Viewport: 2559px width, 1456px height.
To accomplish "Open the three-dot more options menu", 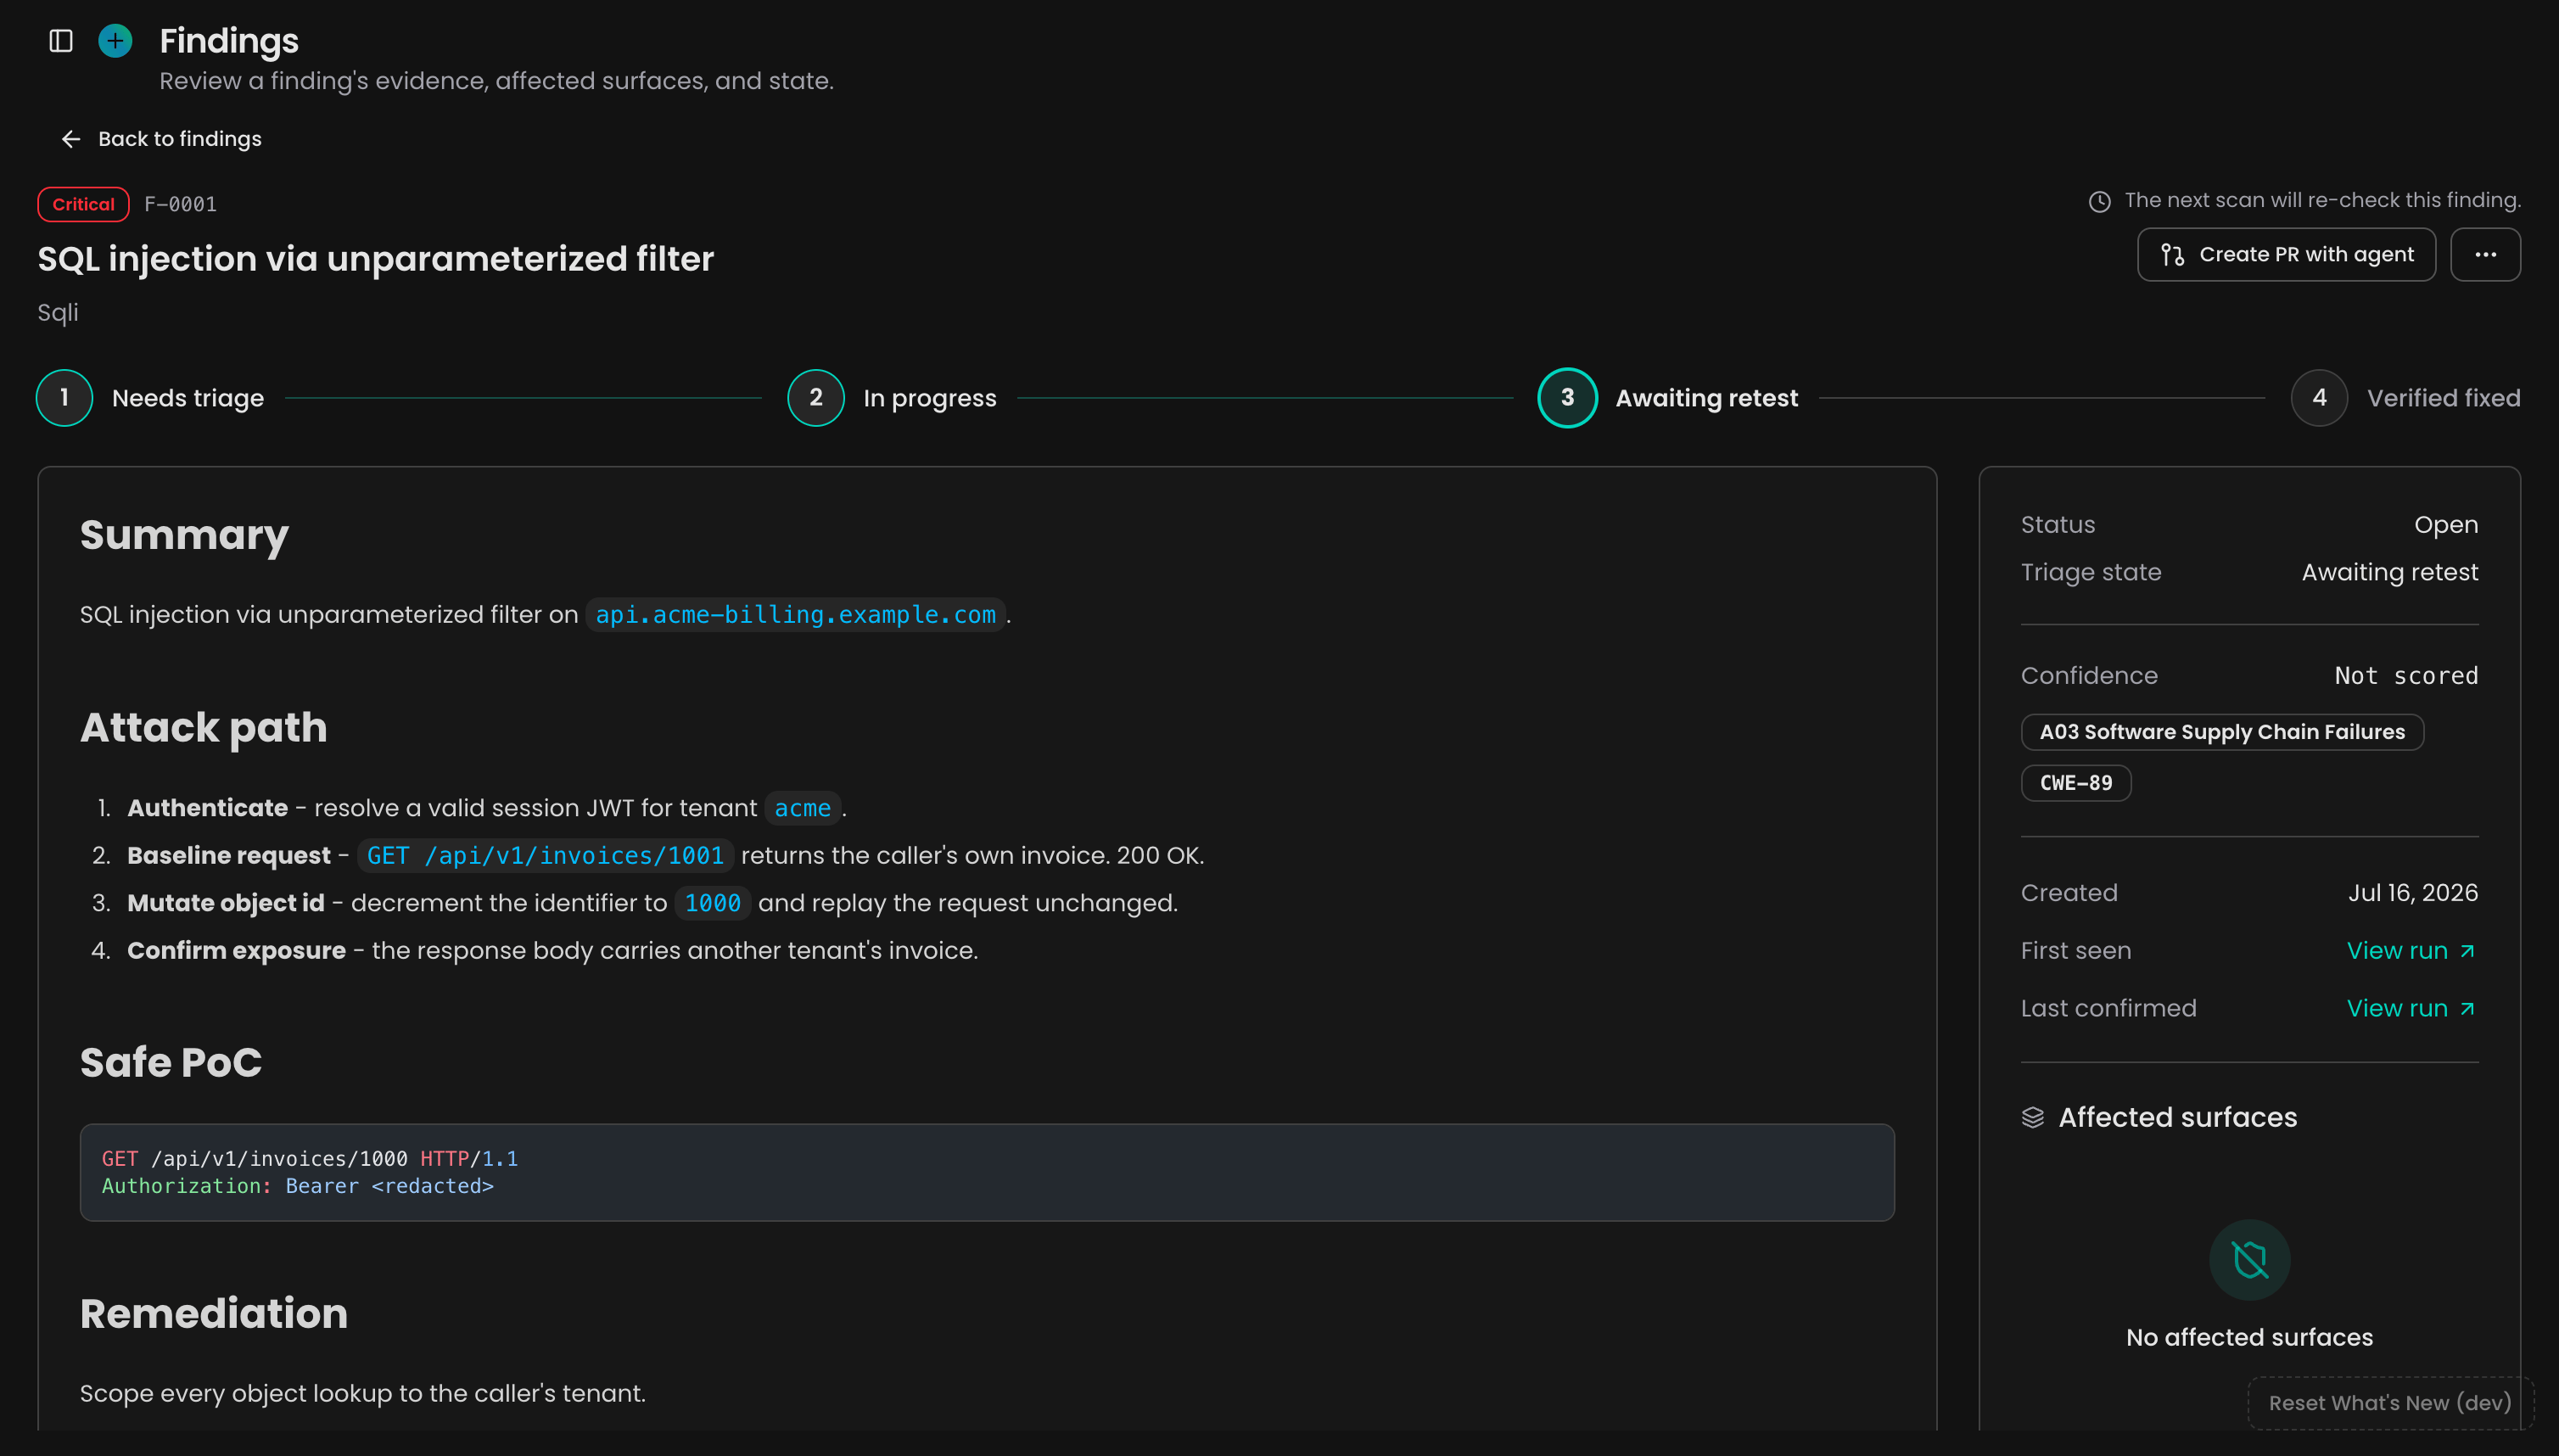I will click(2485, 255).
